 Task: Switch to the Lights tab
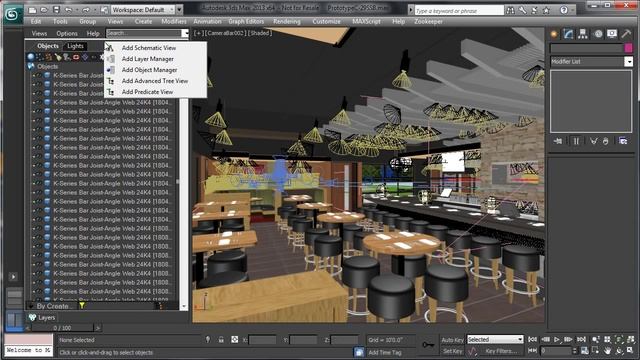pos(75,46)
